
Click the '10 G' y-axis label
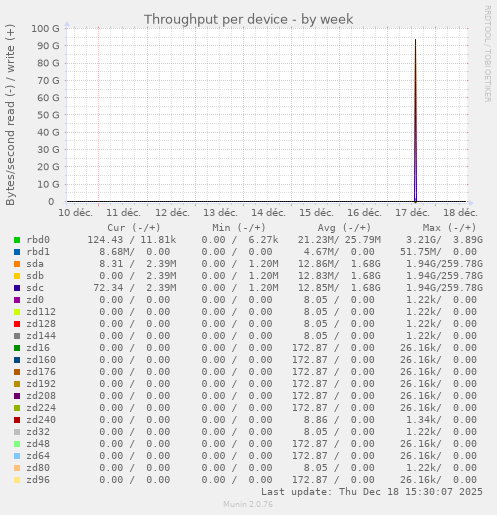[48, 184]
